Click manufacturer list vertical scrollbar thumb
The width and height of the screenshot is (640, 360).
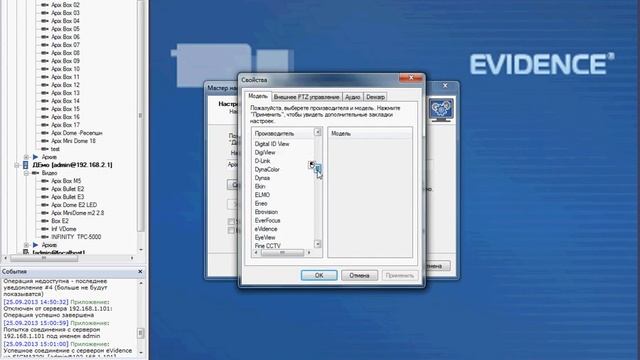[318, 168]
